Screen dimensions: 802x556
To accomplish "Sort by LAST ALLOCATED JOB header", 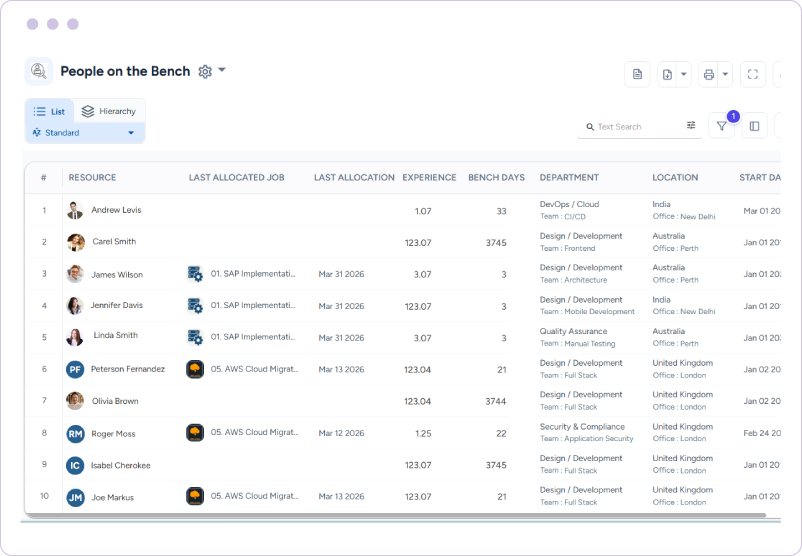I will [x=236, y=177].
